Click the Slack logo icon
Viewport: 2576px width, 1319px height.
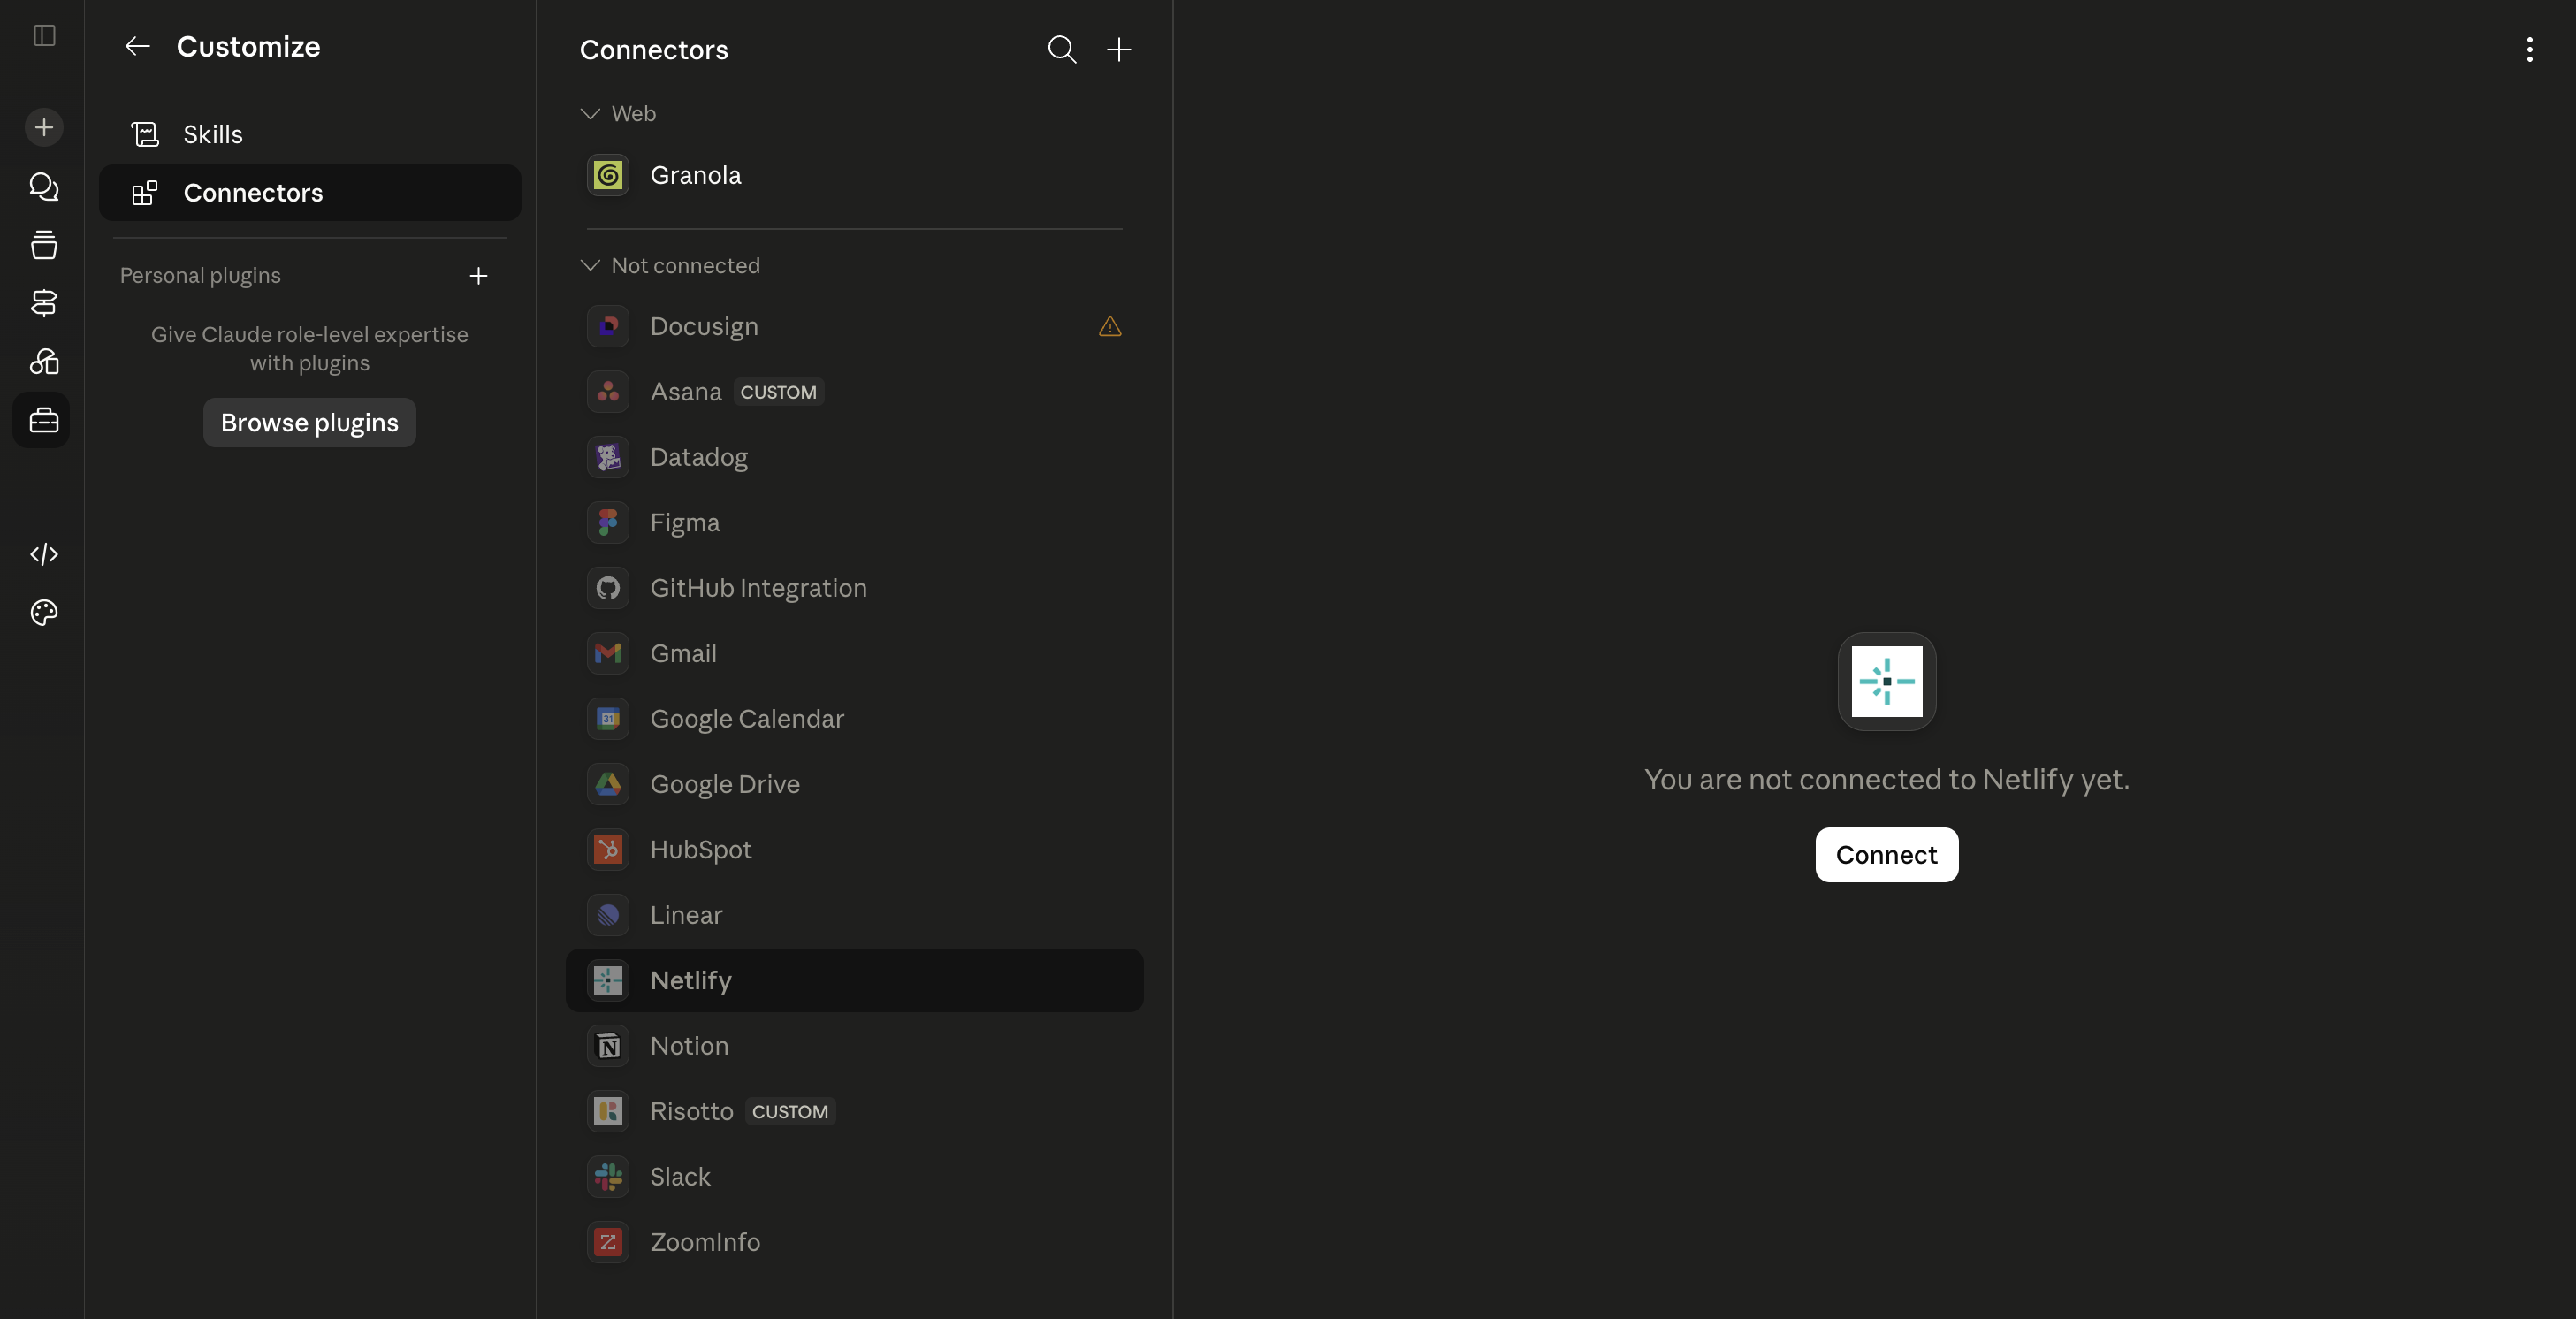(x=608, y=1177)
